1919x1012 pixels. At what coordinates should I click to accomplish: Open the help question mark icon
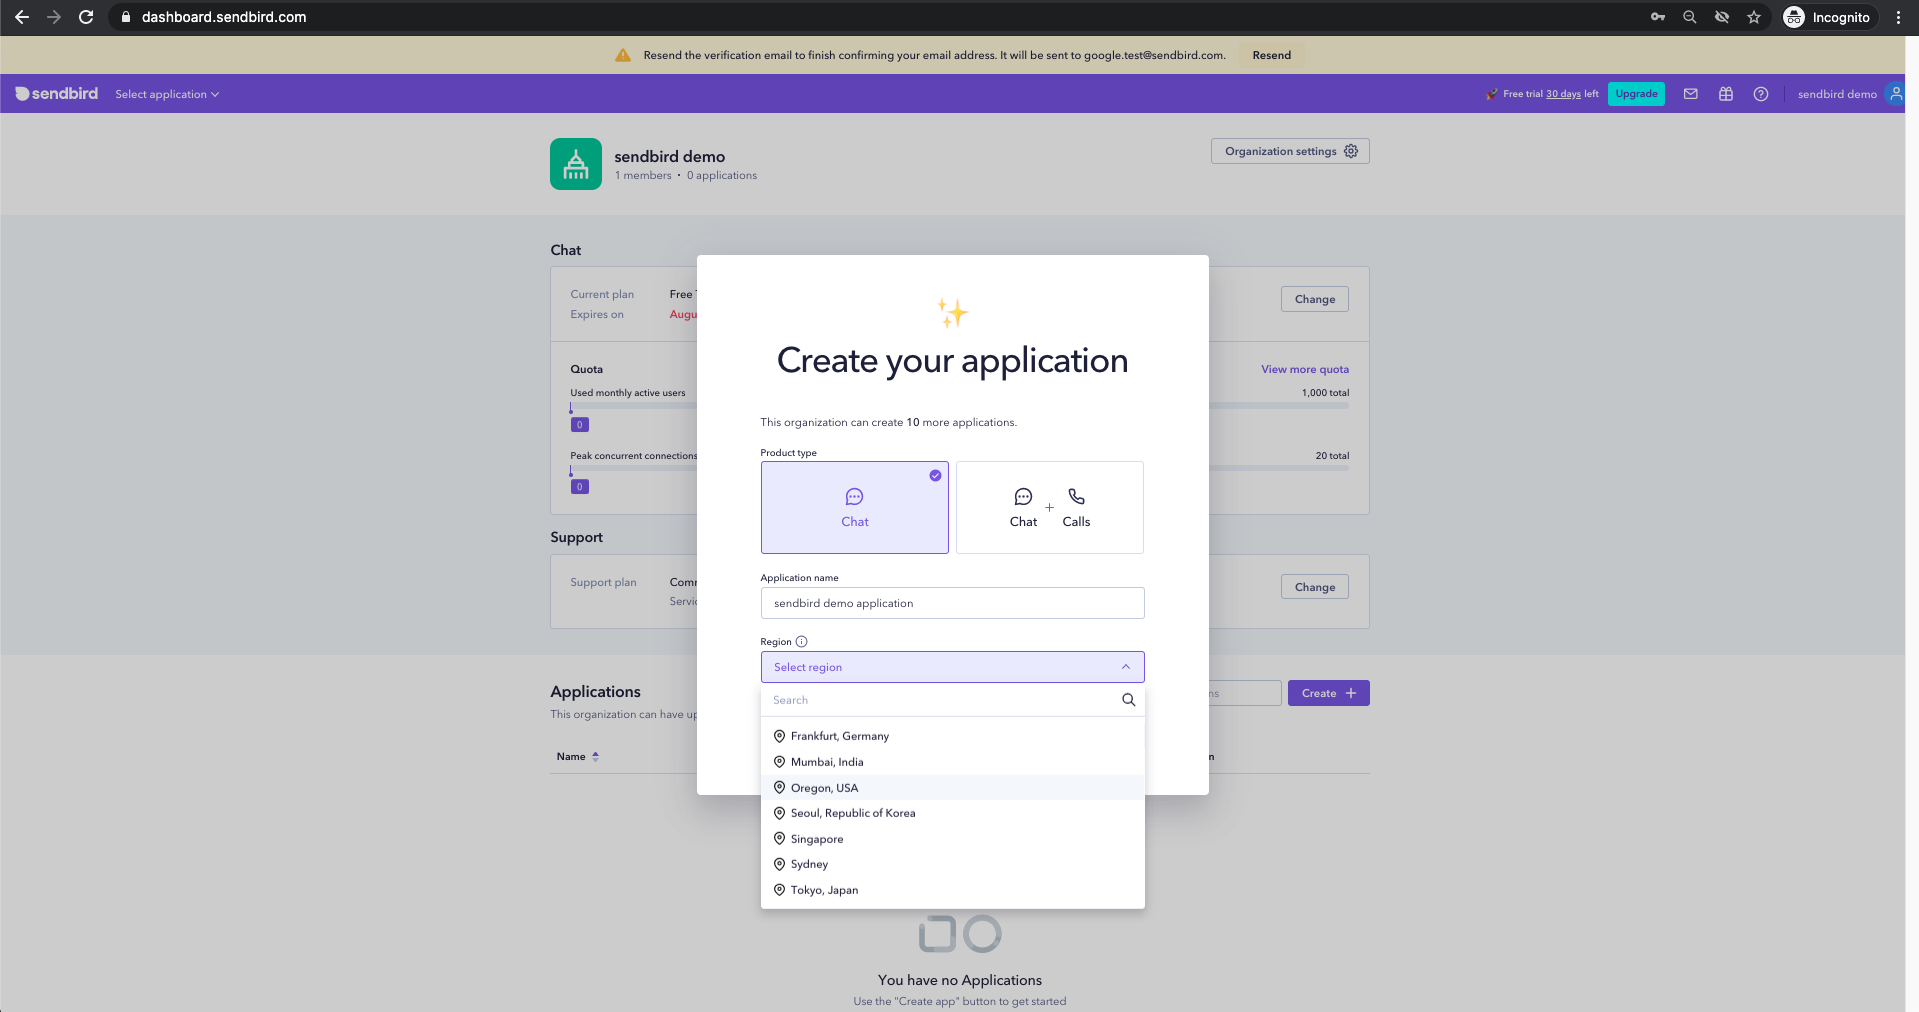(1761, 94)
